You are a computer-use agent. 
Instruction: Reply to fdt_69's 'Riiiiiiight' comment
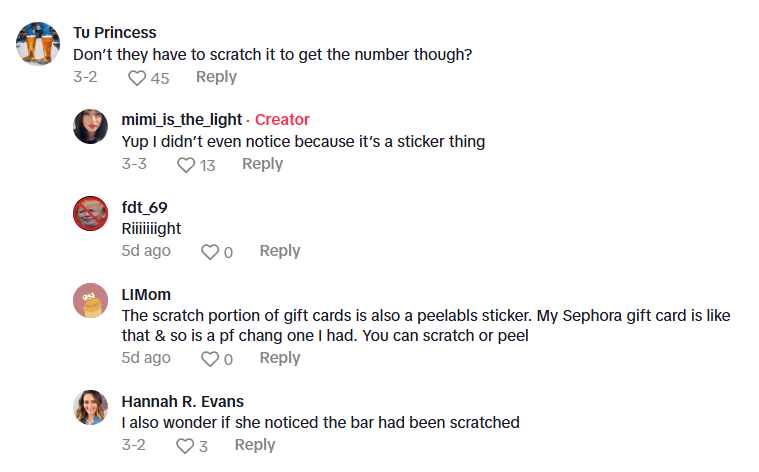tap(280, 251)
